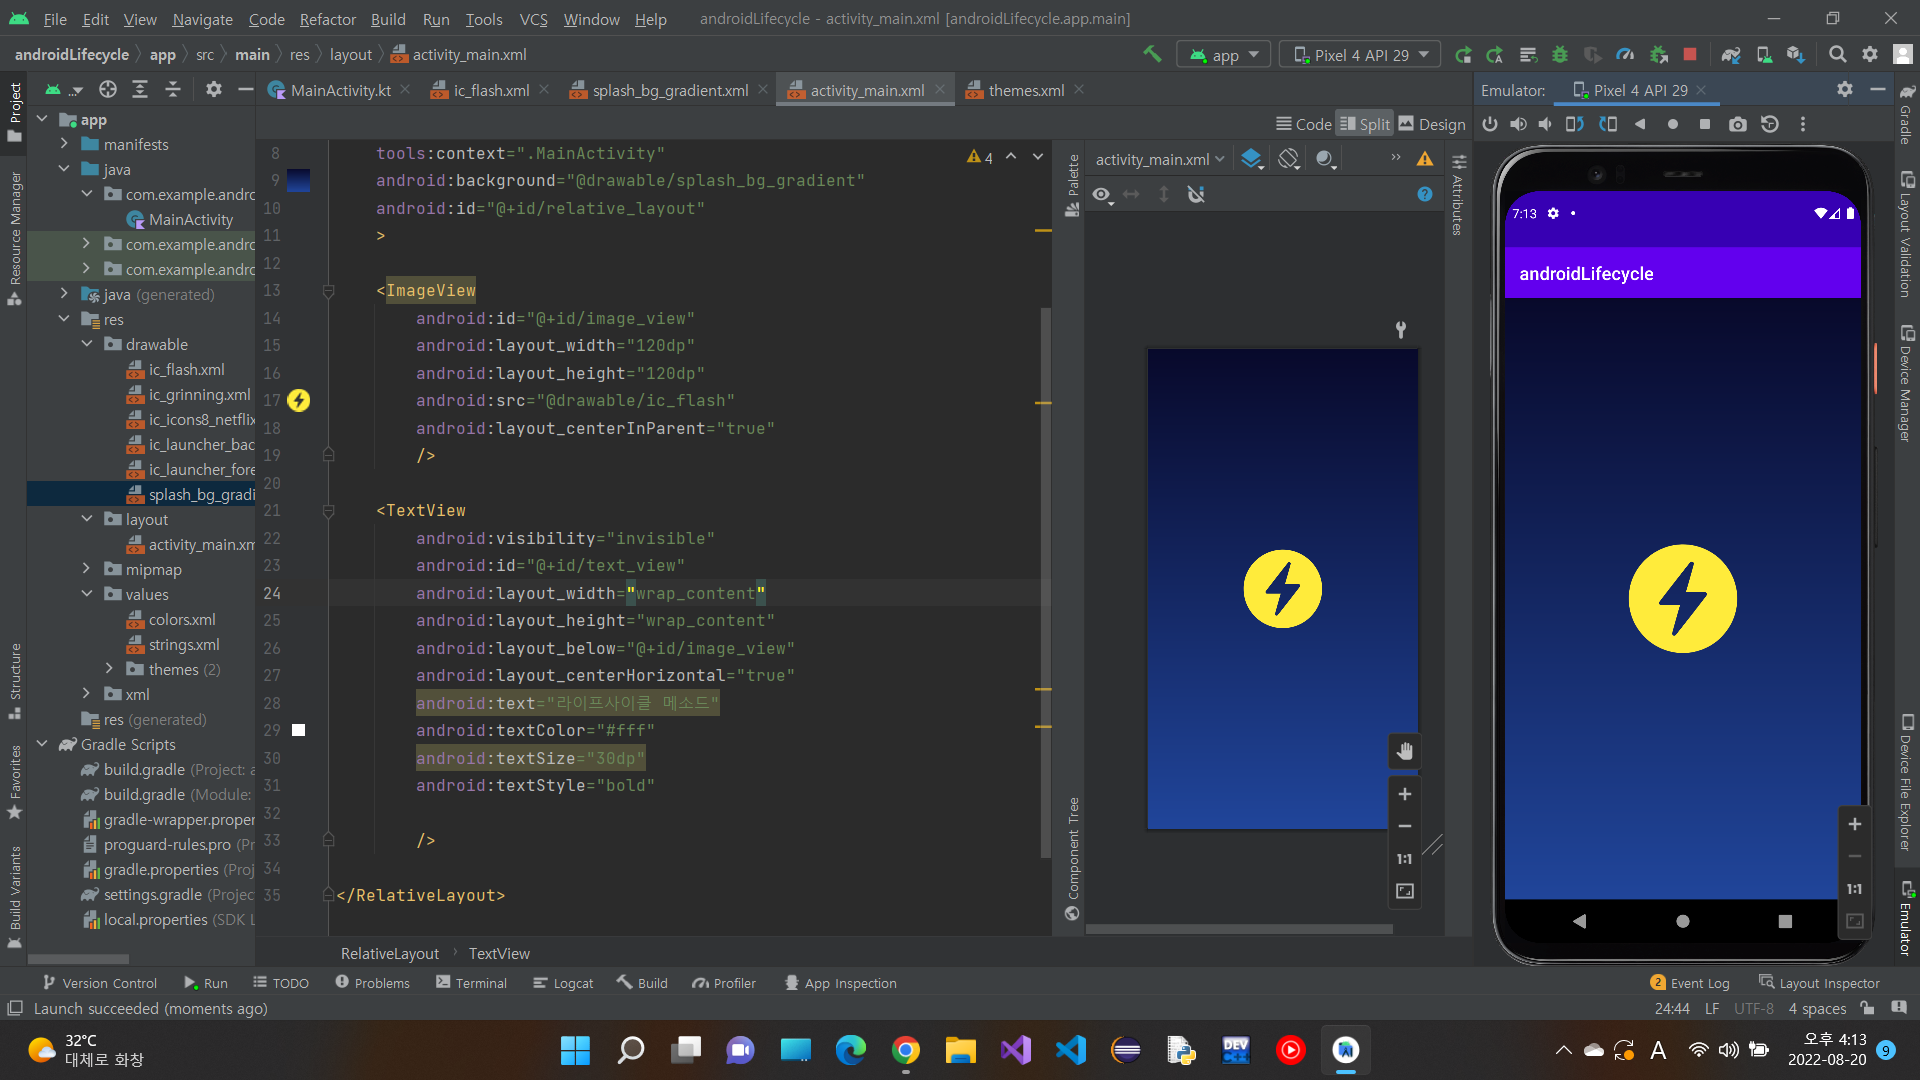Click Sync Project with Gradle Files icon
The height and width of the screenshot is (1080, 1920).
(x=1731, y=55)
